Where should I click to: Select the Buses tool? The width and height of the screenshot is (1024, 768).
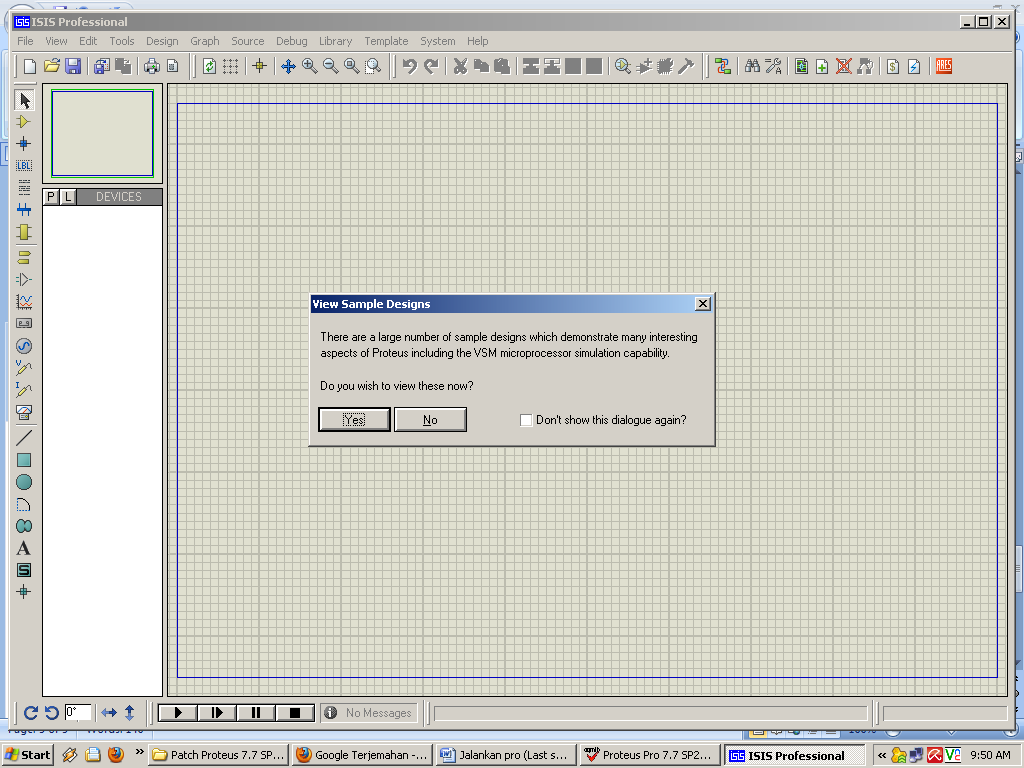coord(24,210)
